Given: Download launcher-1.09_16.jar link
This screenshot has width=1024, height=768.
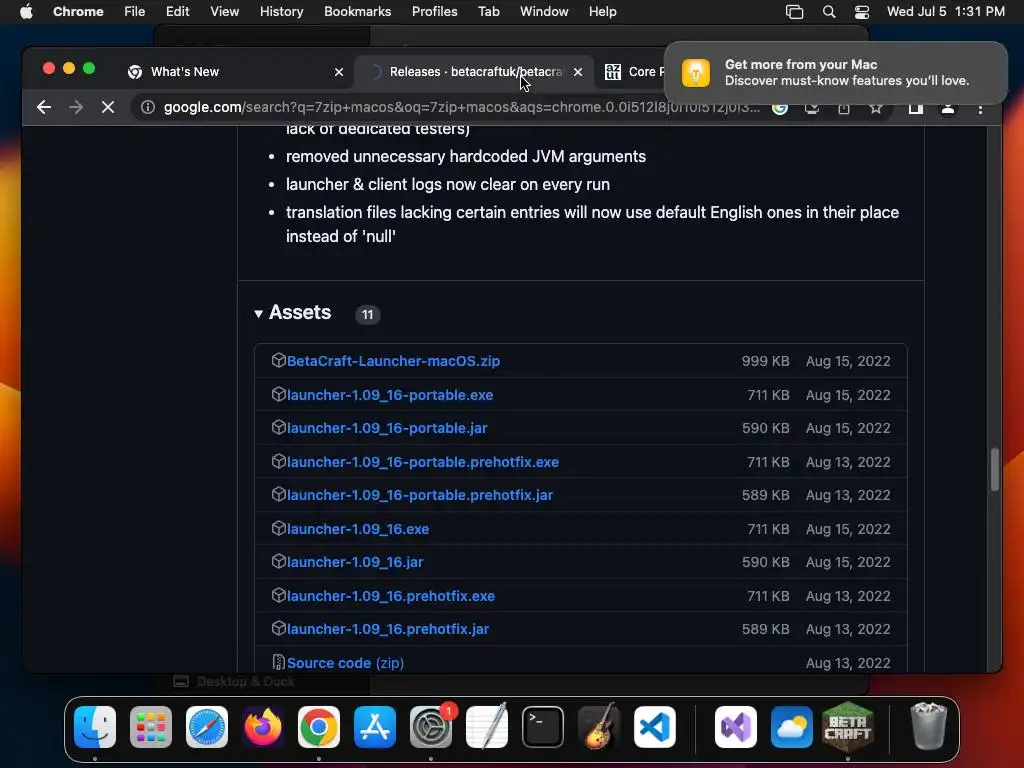Looking at the screenshot, I should (355, 562).
